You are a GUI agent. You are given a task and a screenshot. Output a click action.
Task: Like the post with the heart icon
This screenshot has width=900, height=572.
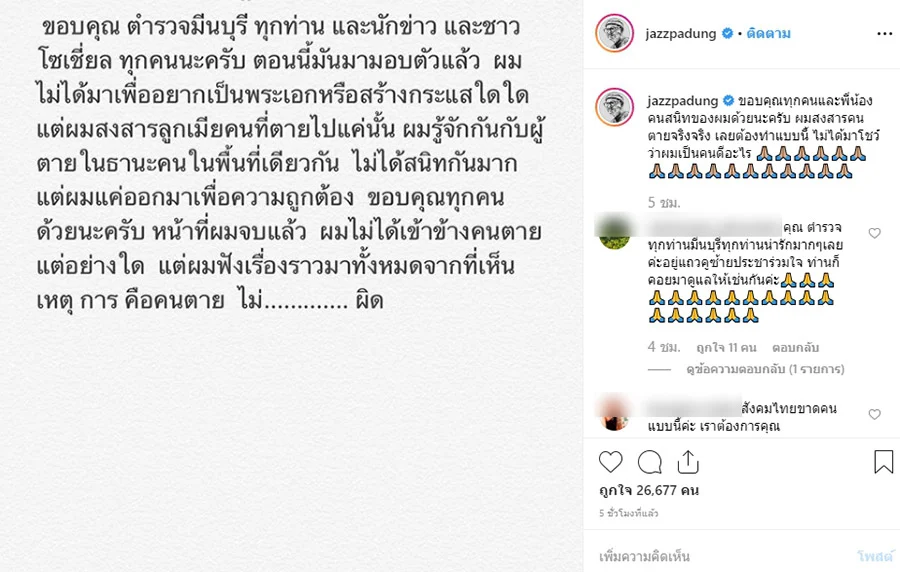click(x=610, y=462)
